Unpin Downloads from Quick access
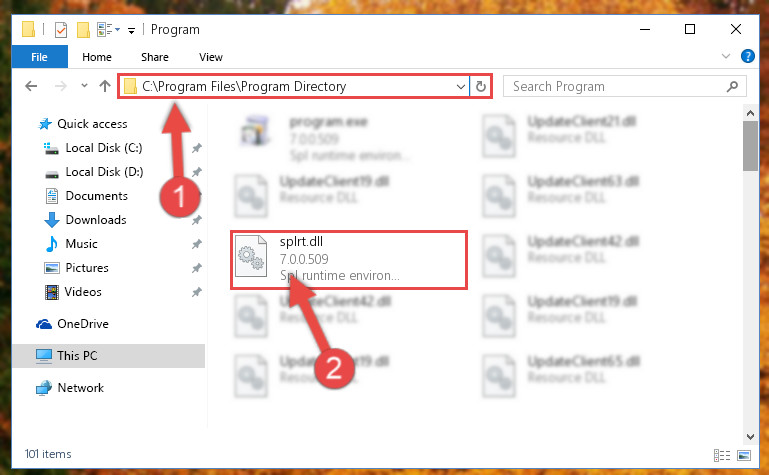 coord(196,220)
